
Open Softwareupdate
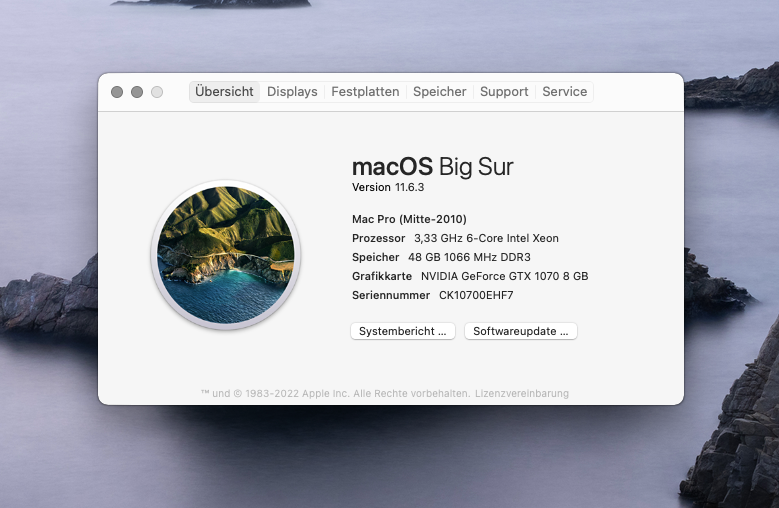pos(521,331)
